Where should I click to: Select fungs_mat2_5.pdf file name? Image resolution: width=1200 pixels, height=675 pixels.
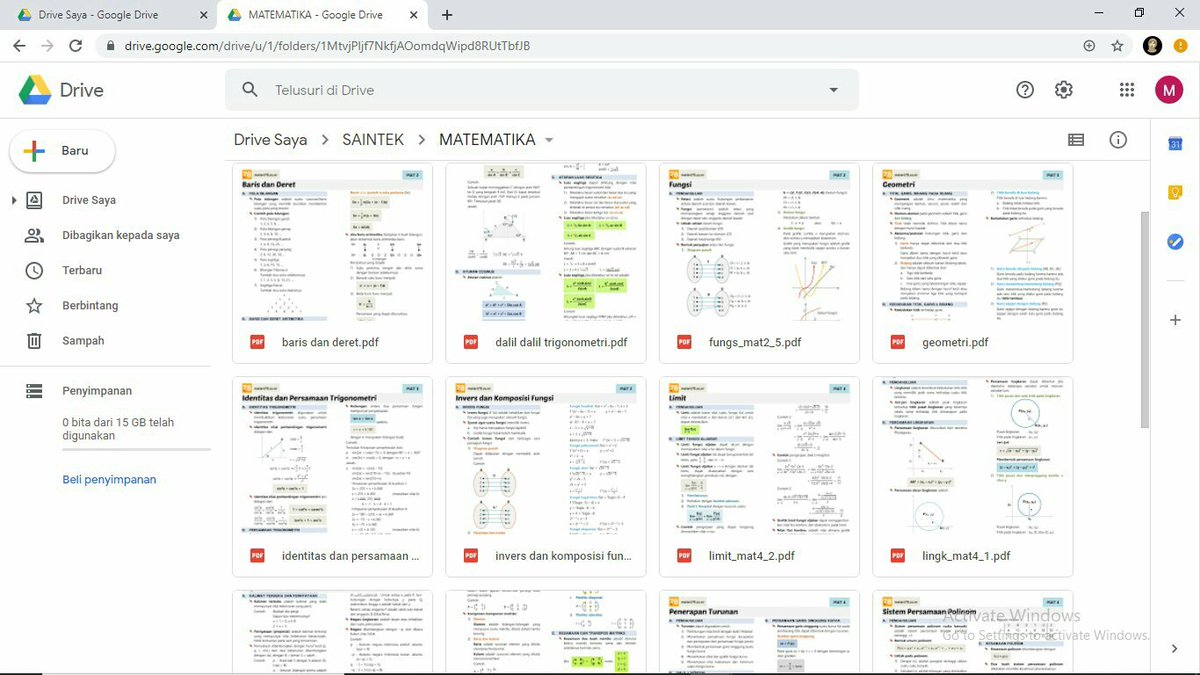(755, 343)
